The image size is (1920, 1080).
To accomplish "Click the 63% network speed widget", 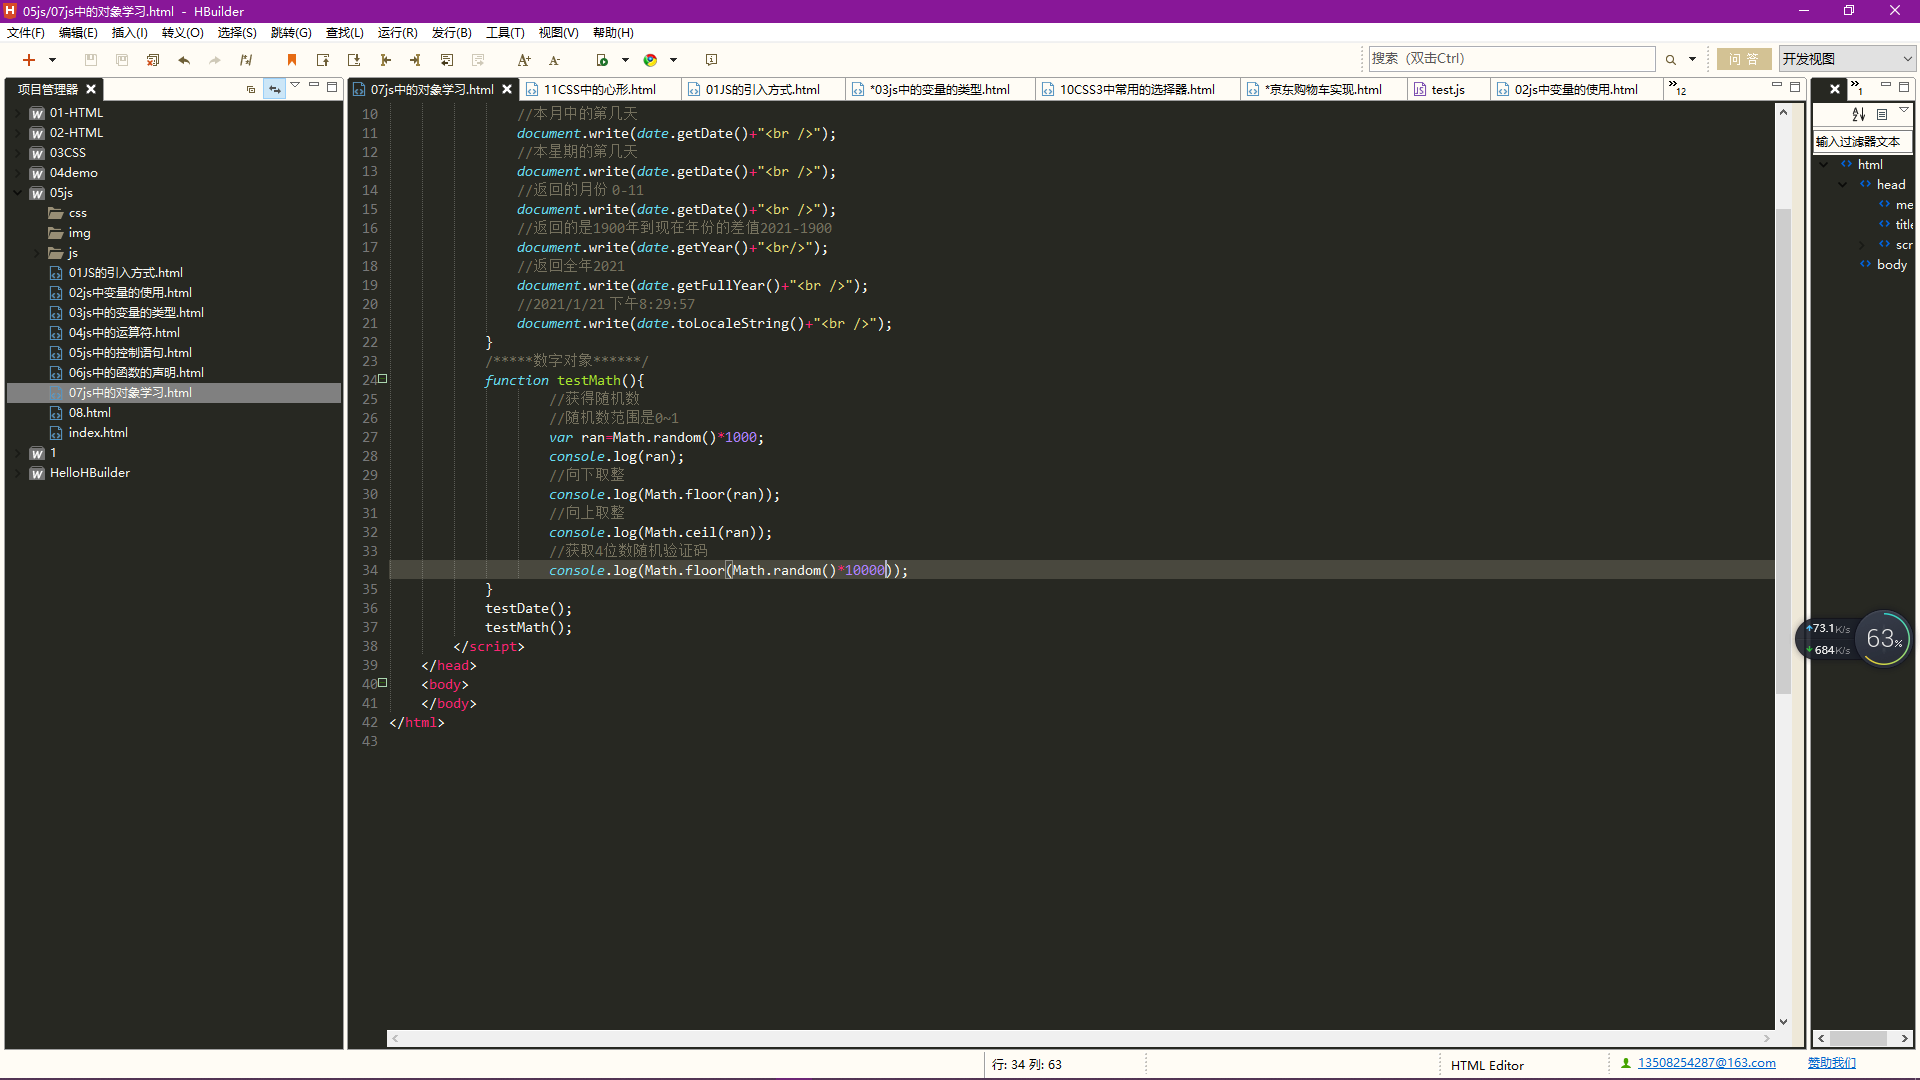I will coord(1883,639).
